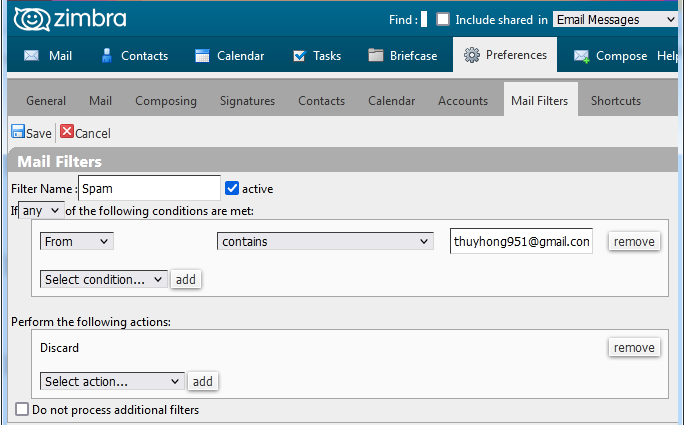
Task: Enable Do not process additional filters
Action: pos(22,409)
